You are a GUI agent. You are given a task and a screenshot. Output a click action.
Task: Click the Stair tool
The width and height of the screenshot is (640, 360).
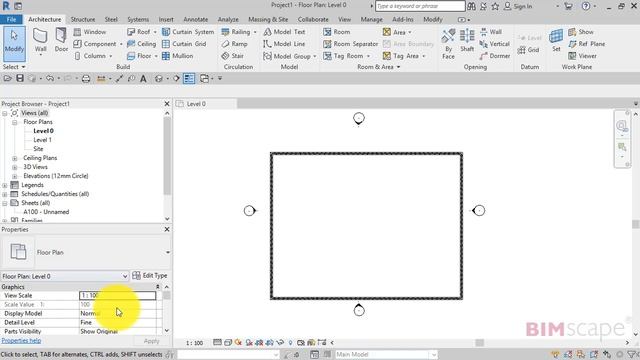pos(232,56)
